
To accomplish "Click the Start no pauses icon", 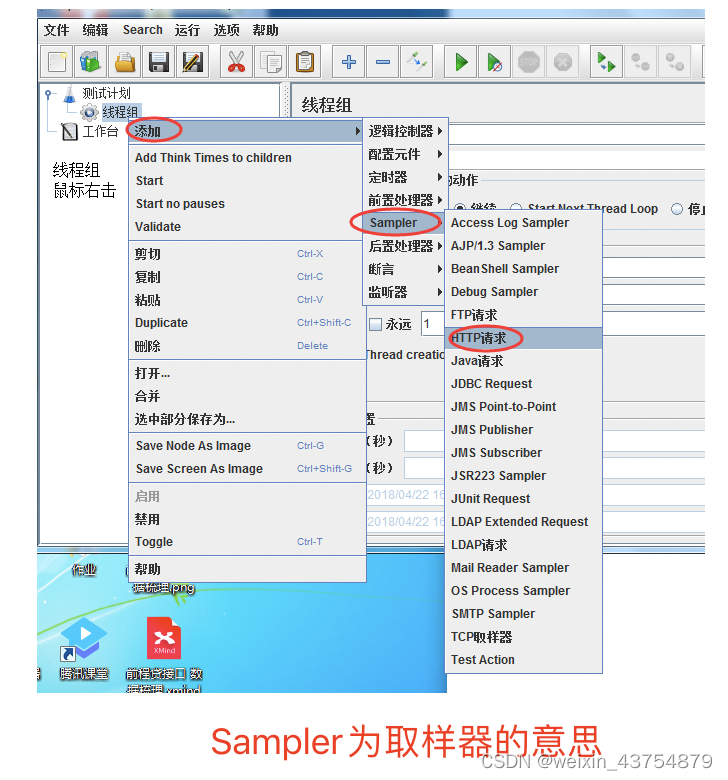I will pyautogui.click(x=494, y=62).
